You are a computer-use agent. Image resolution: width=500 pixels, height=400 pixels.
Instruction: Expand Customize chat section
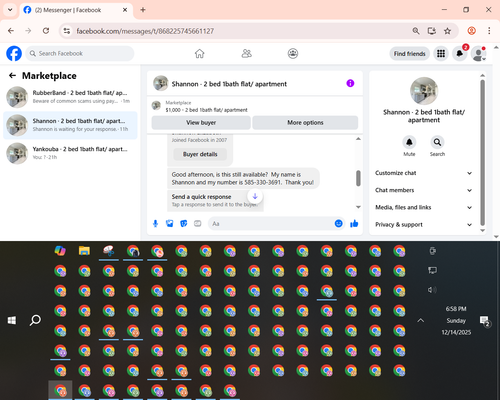(423, 173)
